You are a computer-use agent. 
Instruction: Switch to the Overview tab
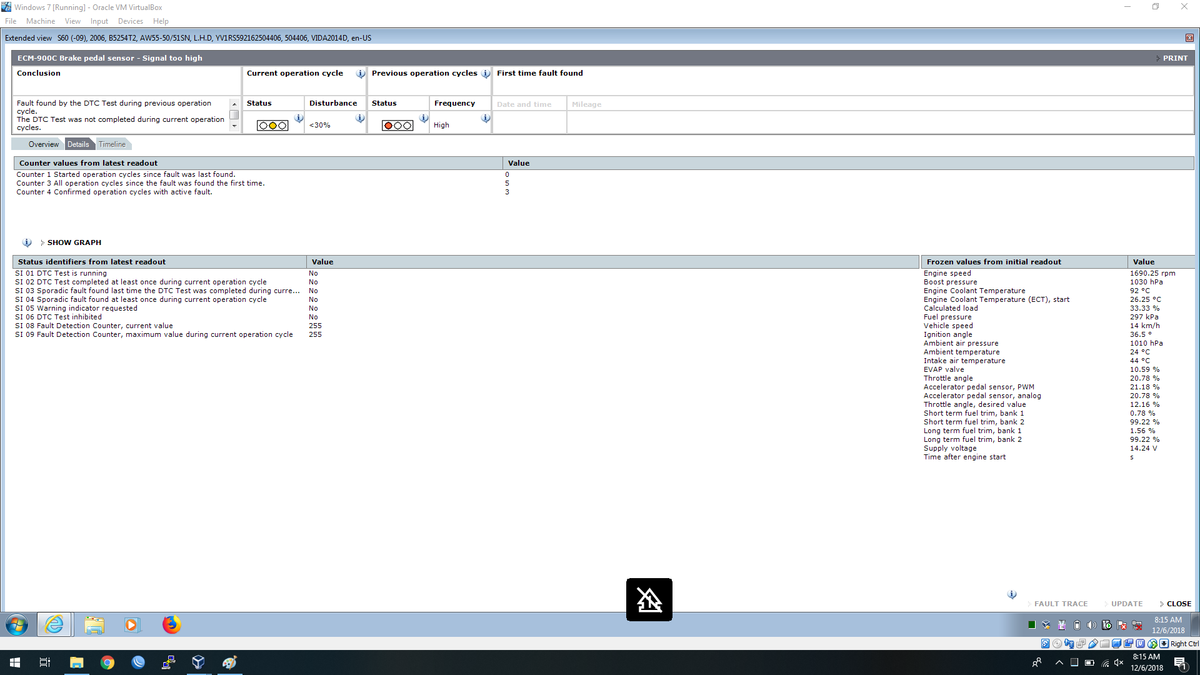43,144
